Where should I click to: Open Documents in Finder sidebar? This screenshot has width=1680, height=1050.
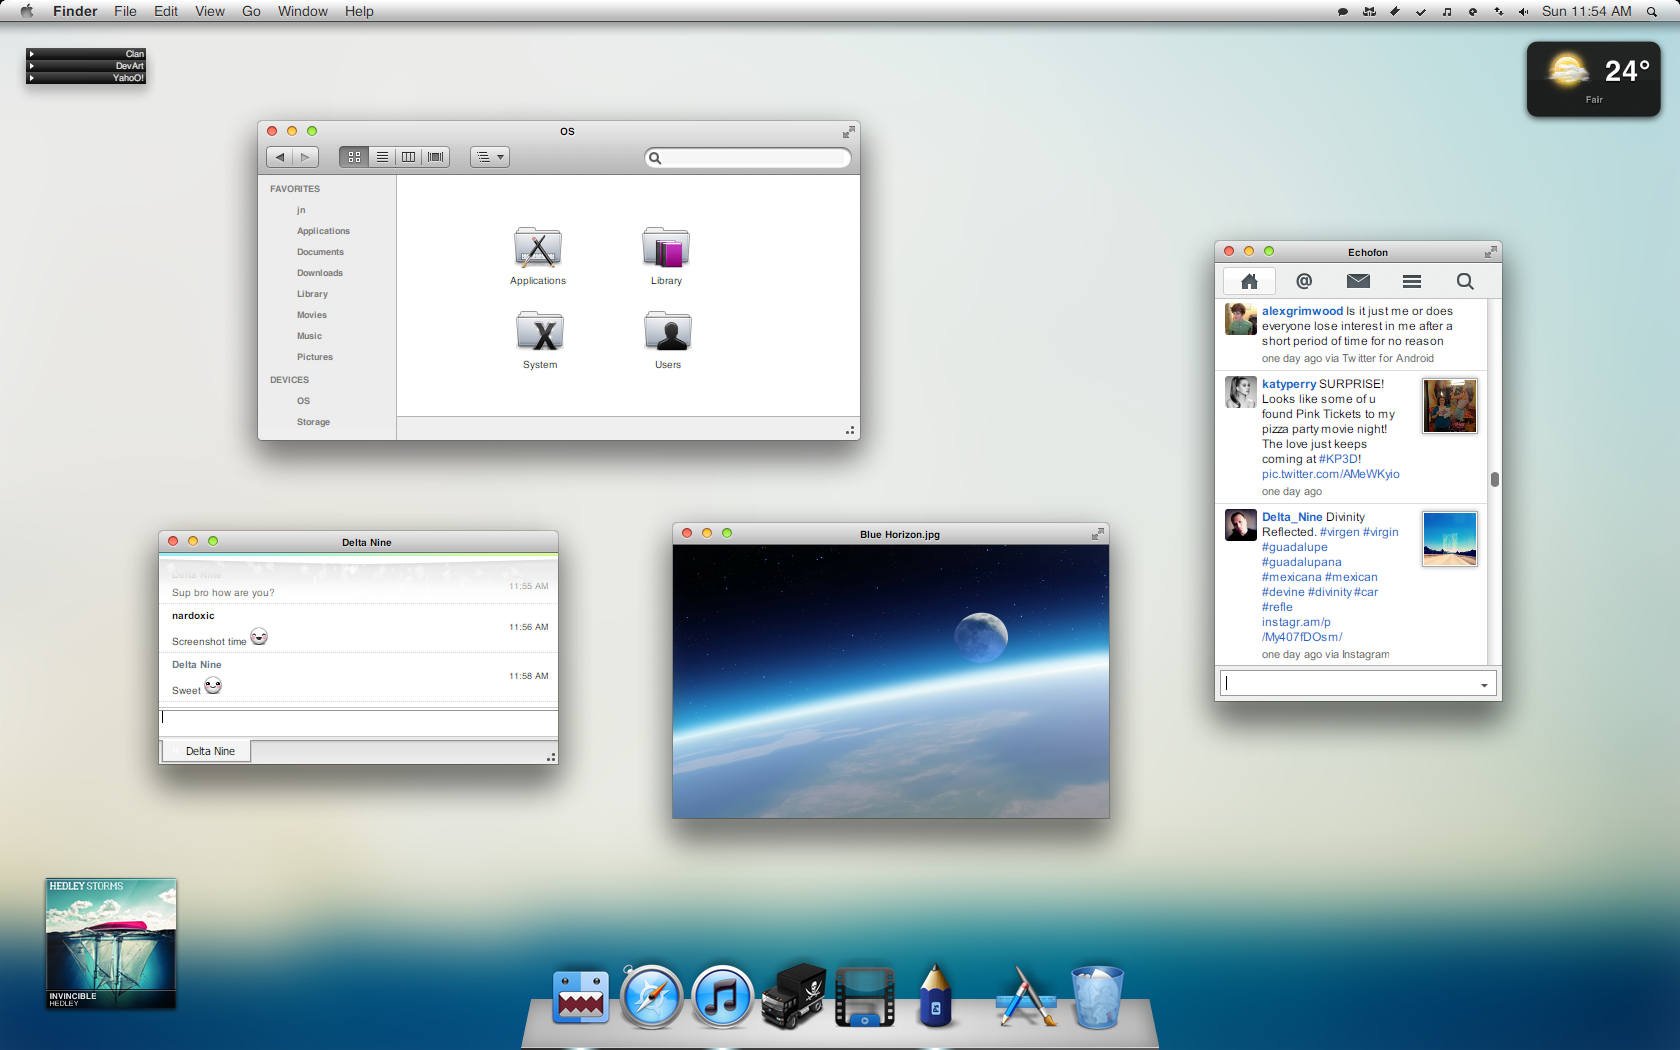click(320, 252)
